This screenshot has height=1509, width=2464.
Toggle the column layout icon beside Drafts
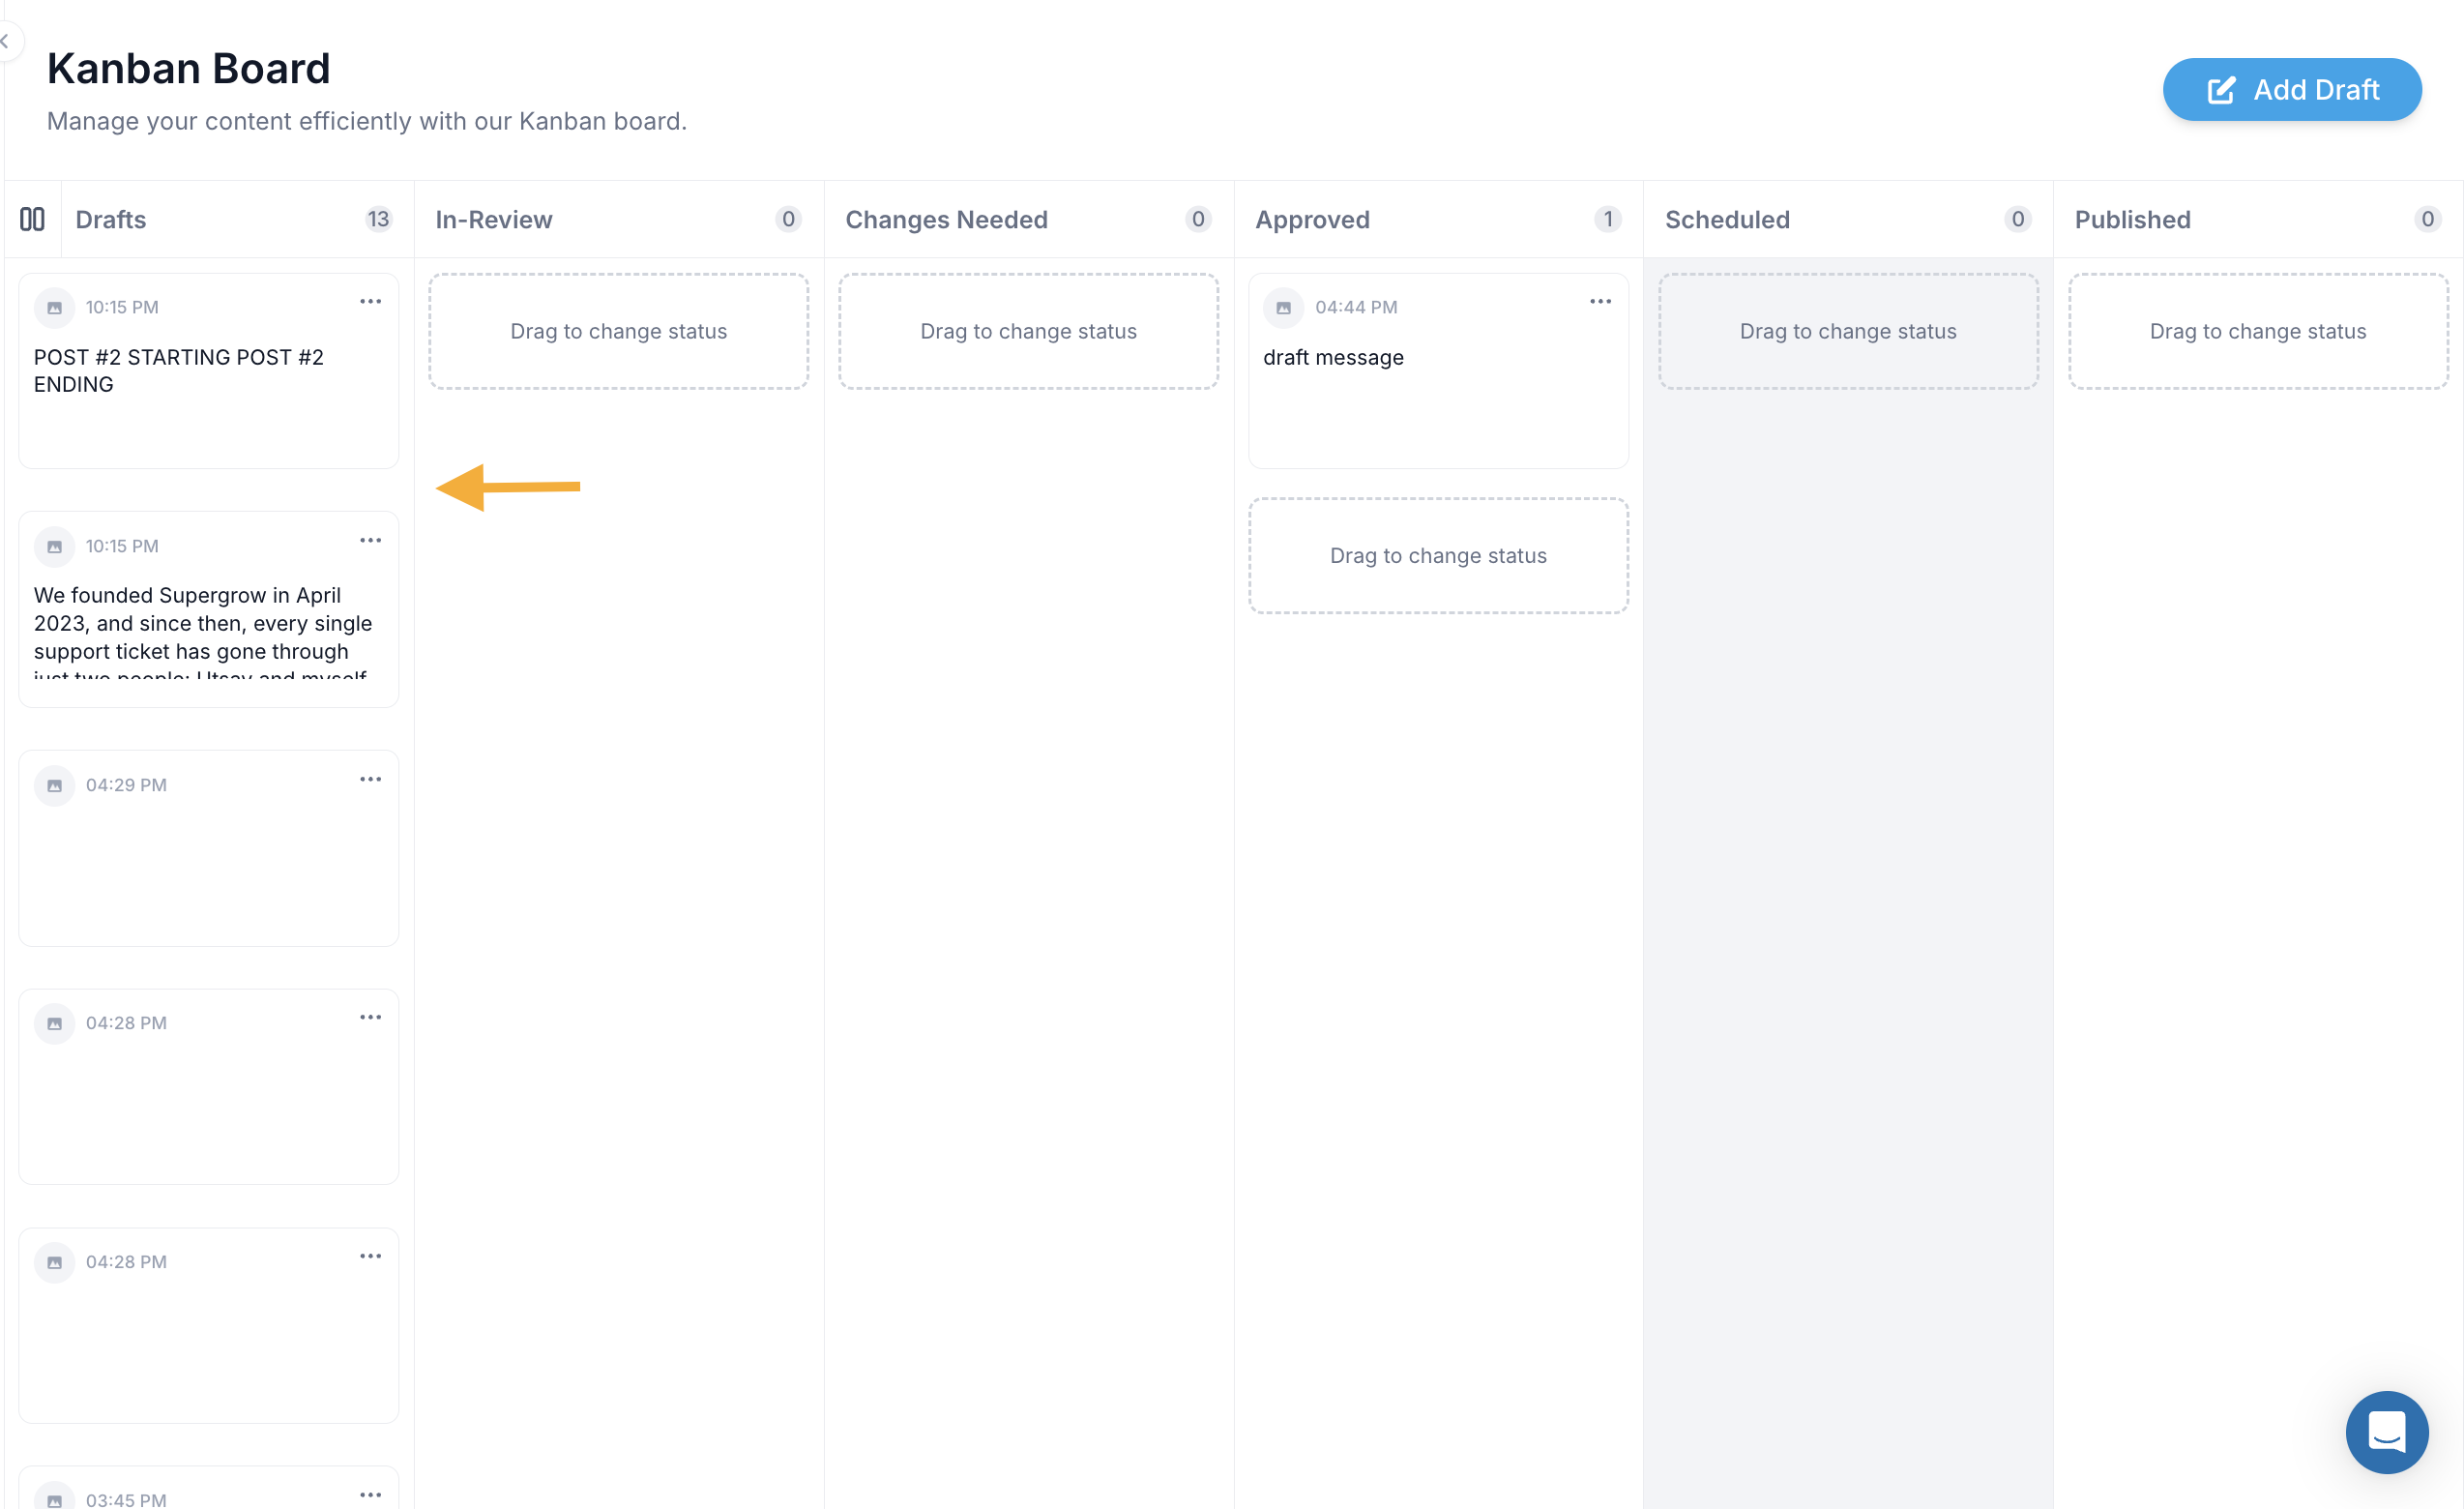click(32, 219)
